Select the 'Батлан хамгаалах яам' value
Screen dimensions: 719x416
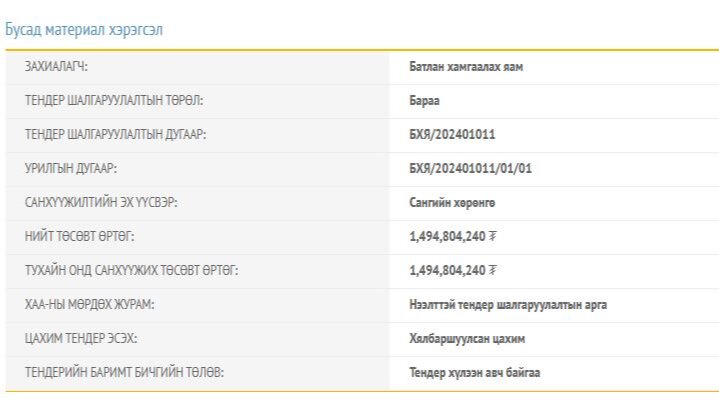click(x=466, y=66)
